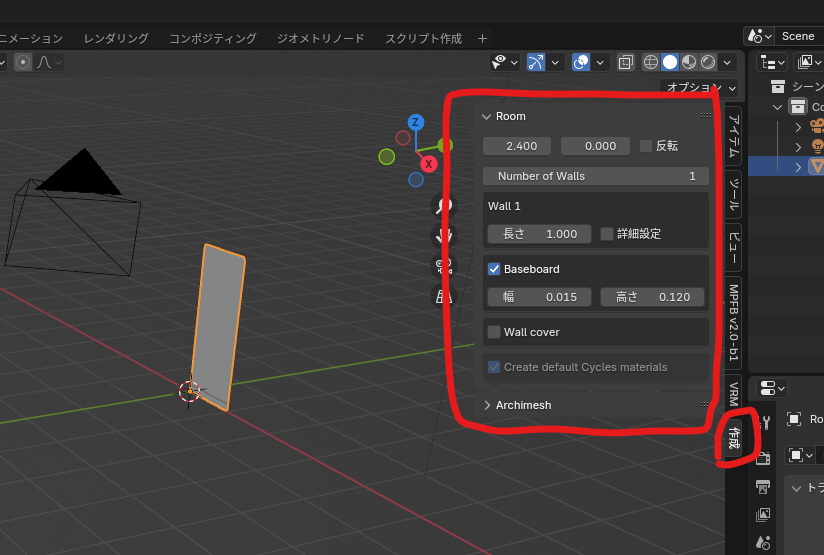Open the Tool properties wrench tab
Image resolution: width=824 pixels, height=555 pixels.
click(765, 422)
